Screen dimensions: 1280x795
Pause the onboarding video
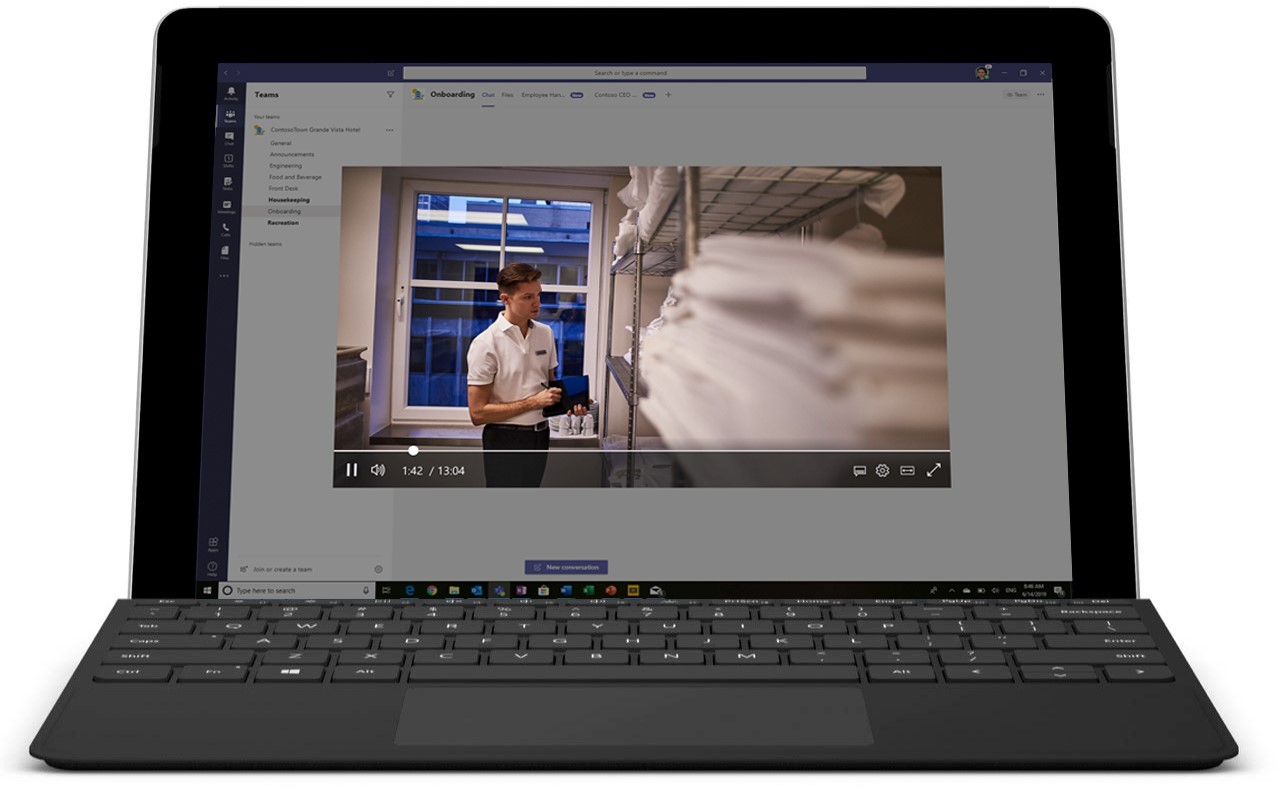pos(352,469)
